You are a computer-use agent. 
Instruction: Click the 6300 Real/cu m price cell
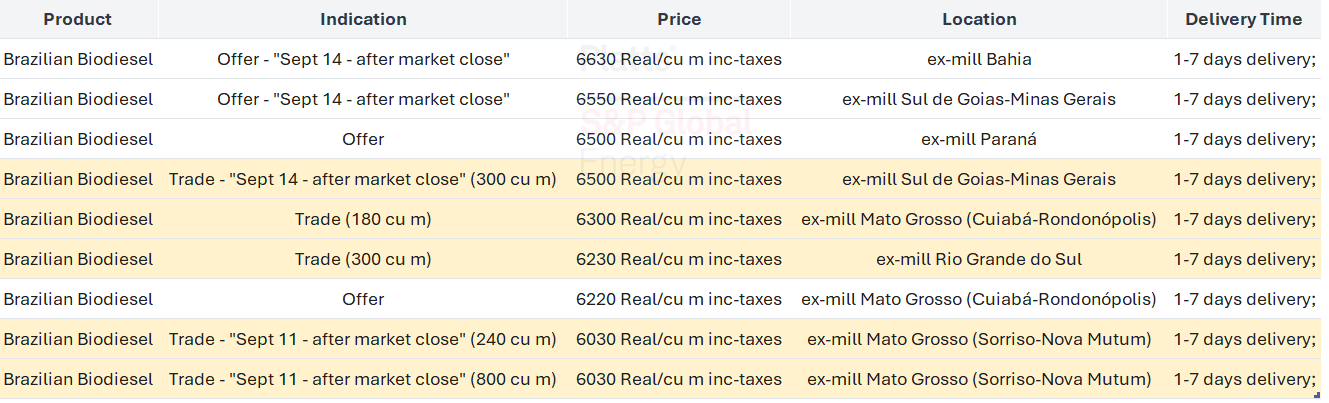679,219
